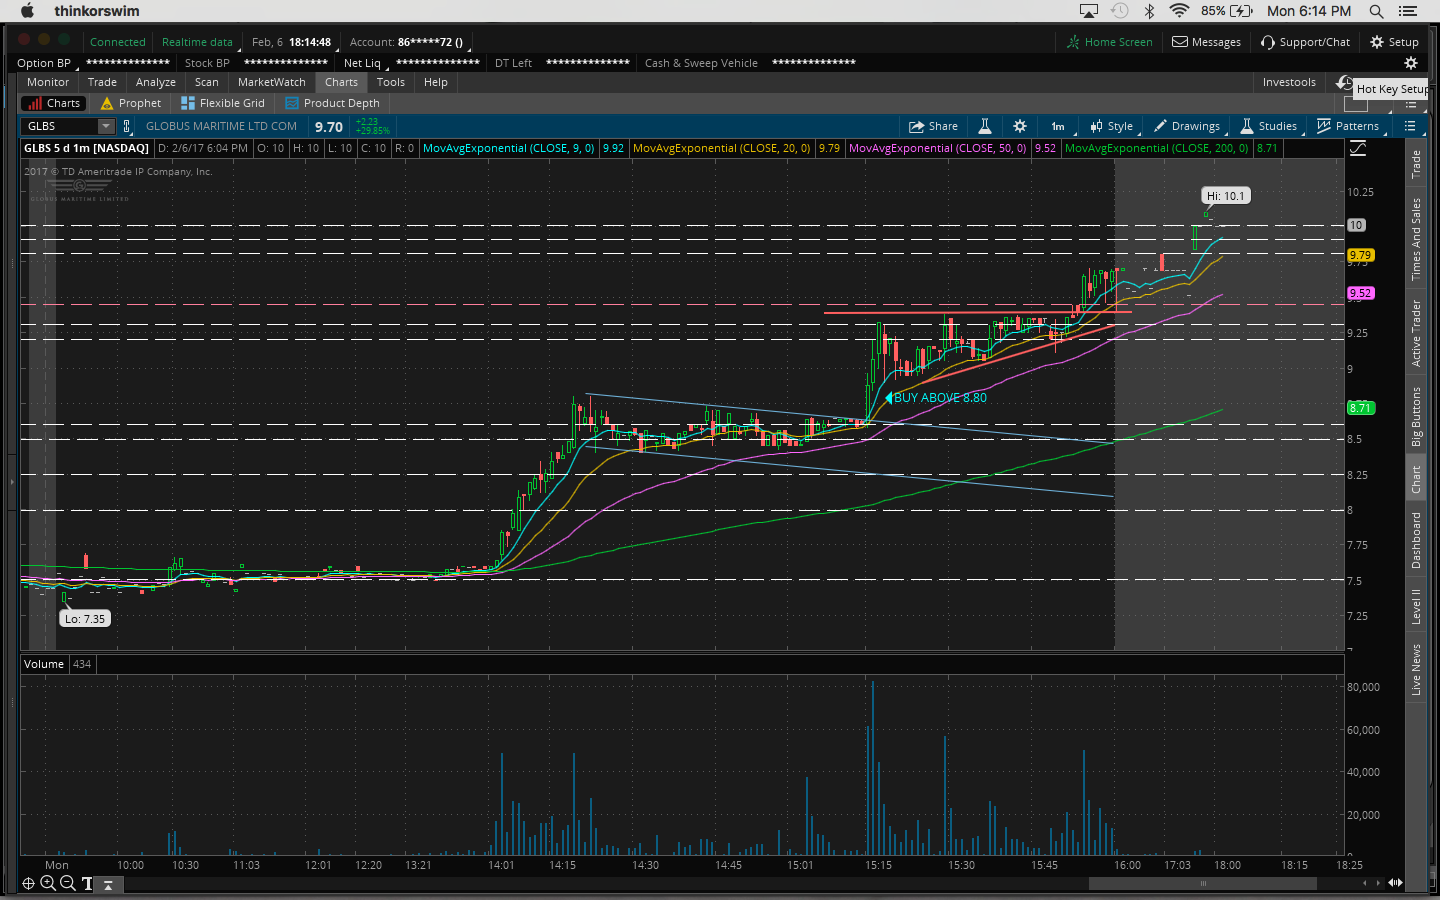The image size is (1440, 900).
Task: Open the 1m timeframe dropdown
Action: click(1058, 126)
